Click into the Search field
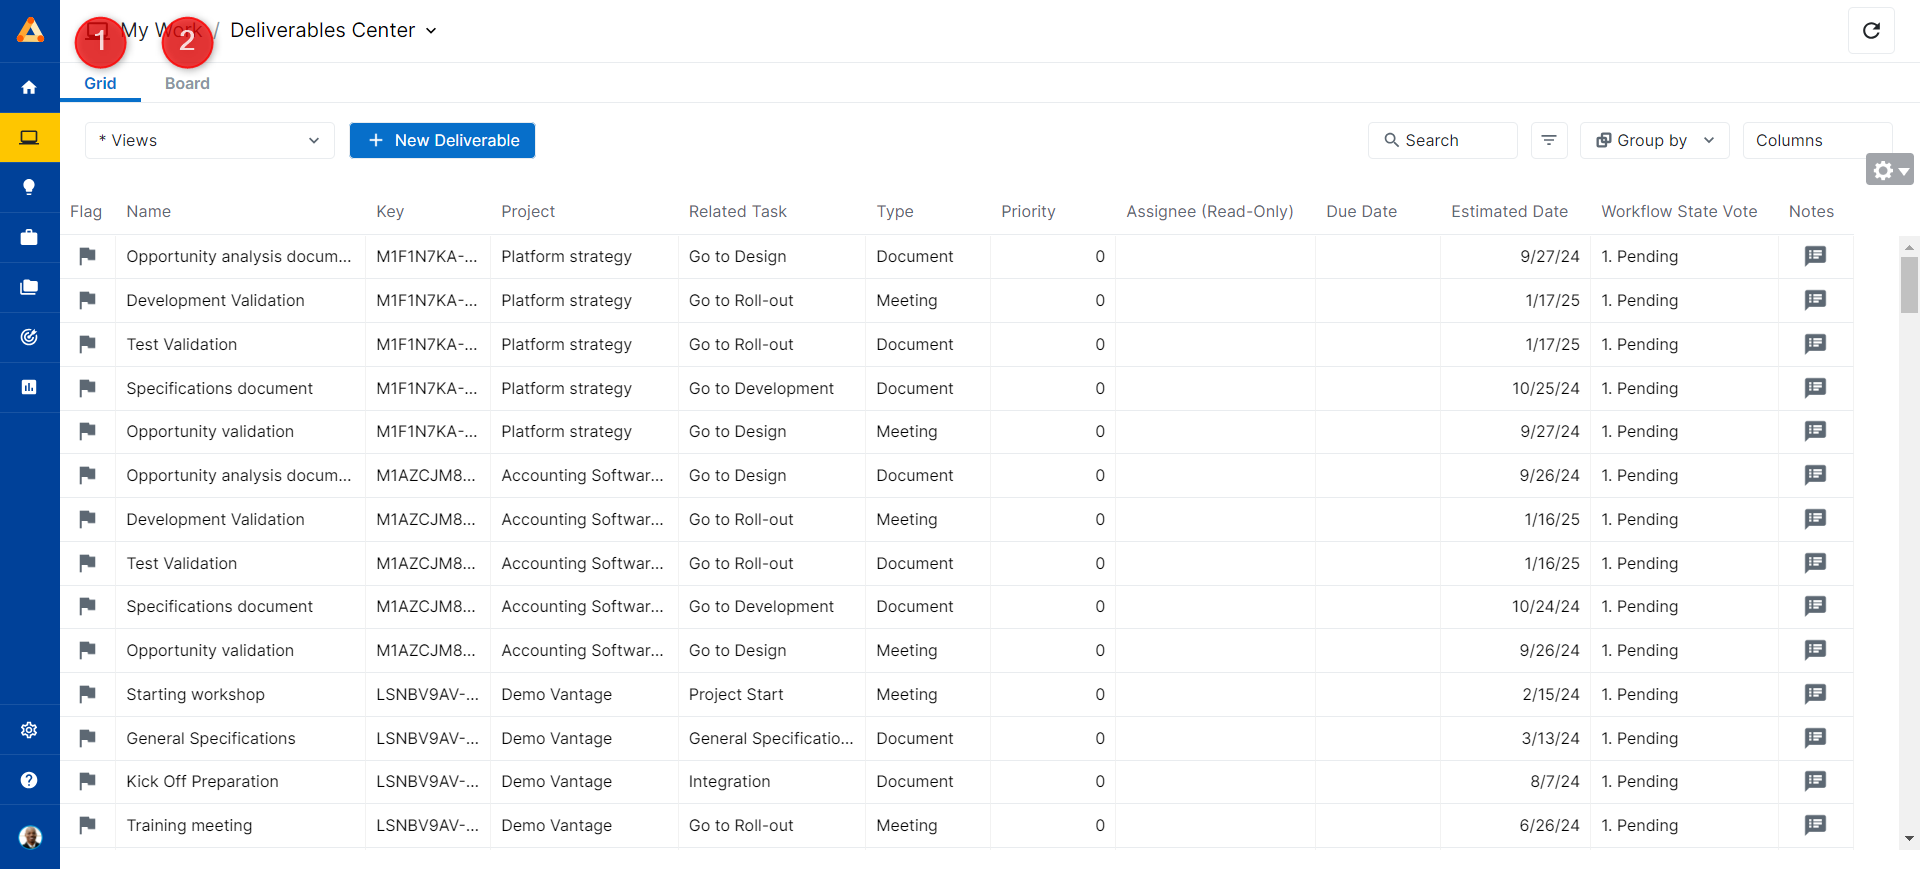Image resolution: width=1920 pixels, height=869 pixels. (1442, 141)
